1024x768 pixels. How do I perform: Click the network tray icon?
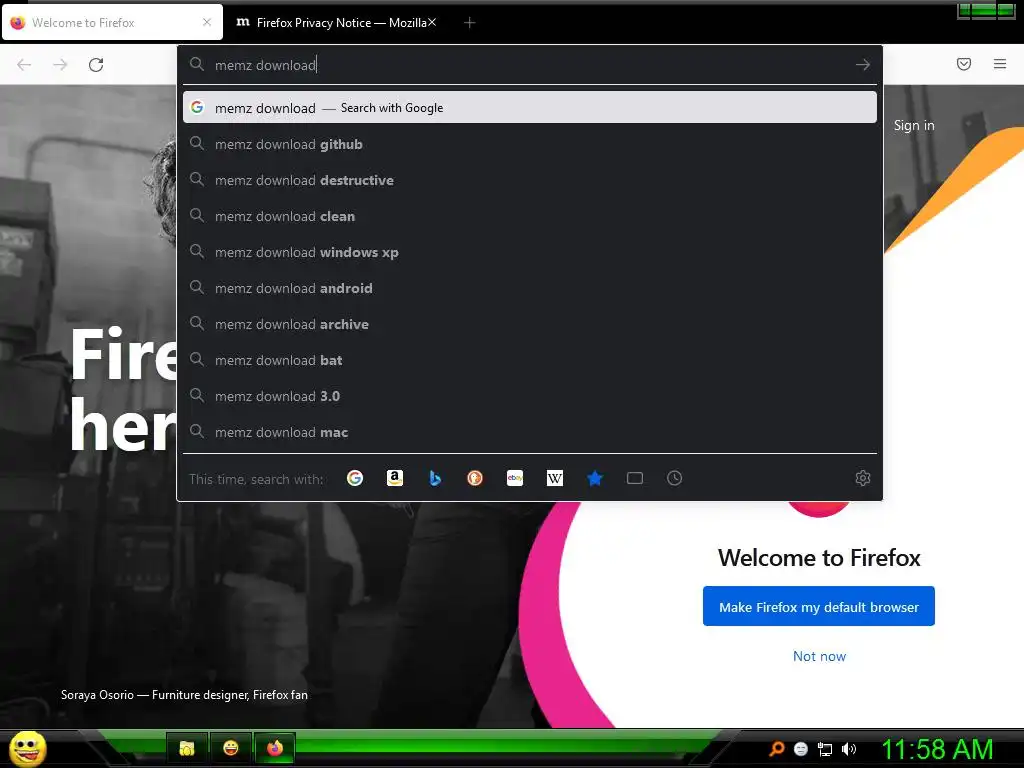pos(825,749)
